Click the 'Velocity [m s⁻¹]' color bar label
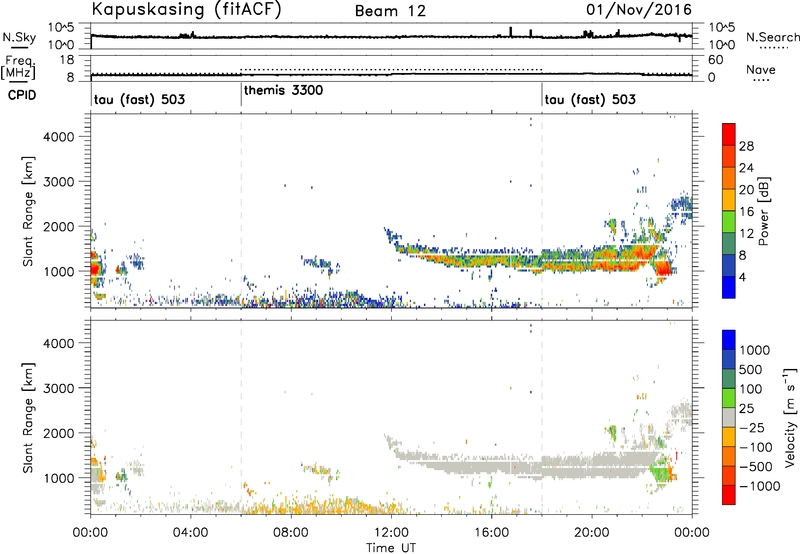The image size is (800, 554). coord(790,417)
